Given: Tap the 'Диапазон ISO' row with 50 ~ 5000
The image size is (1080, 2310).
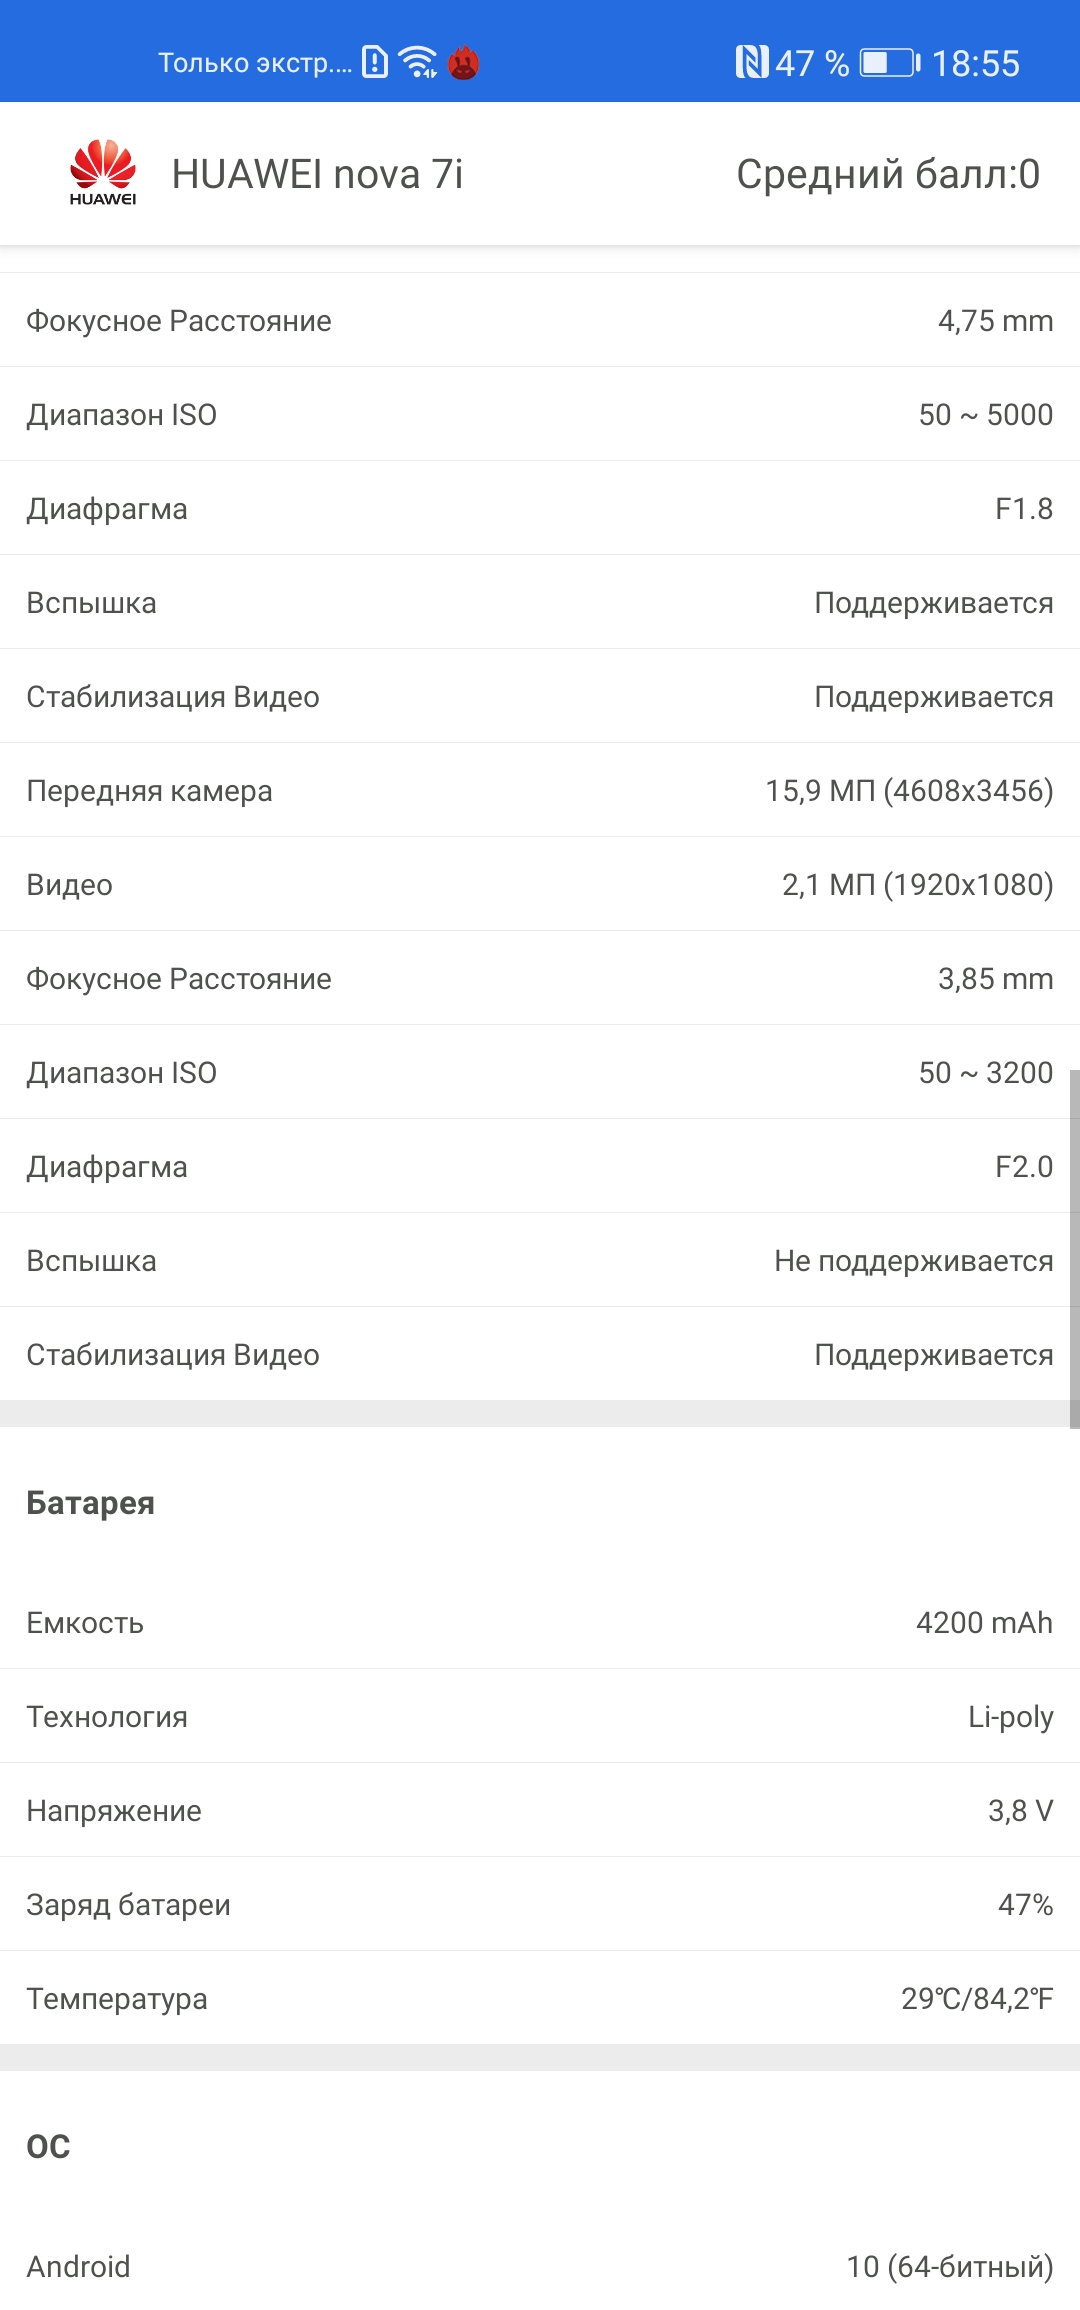Looking at the screenshot, I should (x=540, y=414).
